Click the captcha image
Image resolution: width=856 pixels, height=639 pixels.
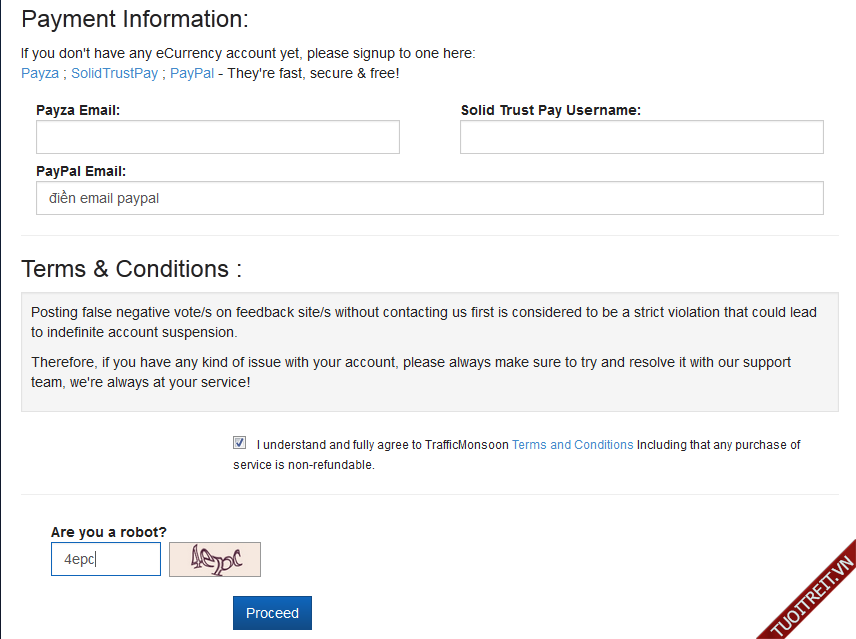215,559
